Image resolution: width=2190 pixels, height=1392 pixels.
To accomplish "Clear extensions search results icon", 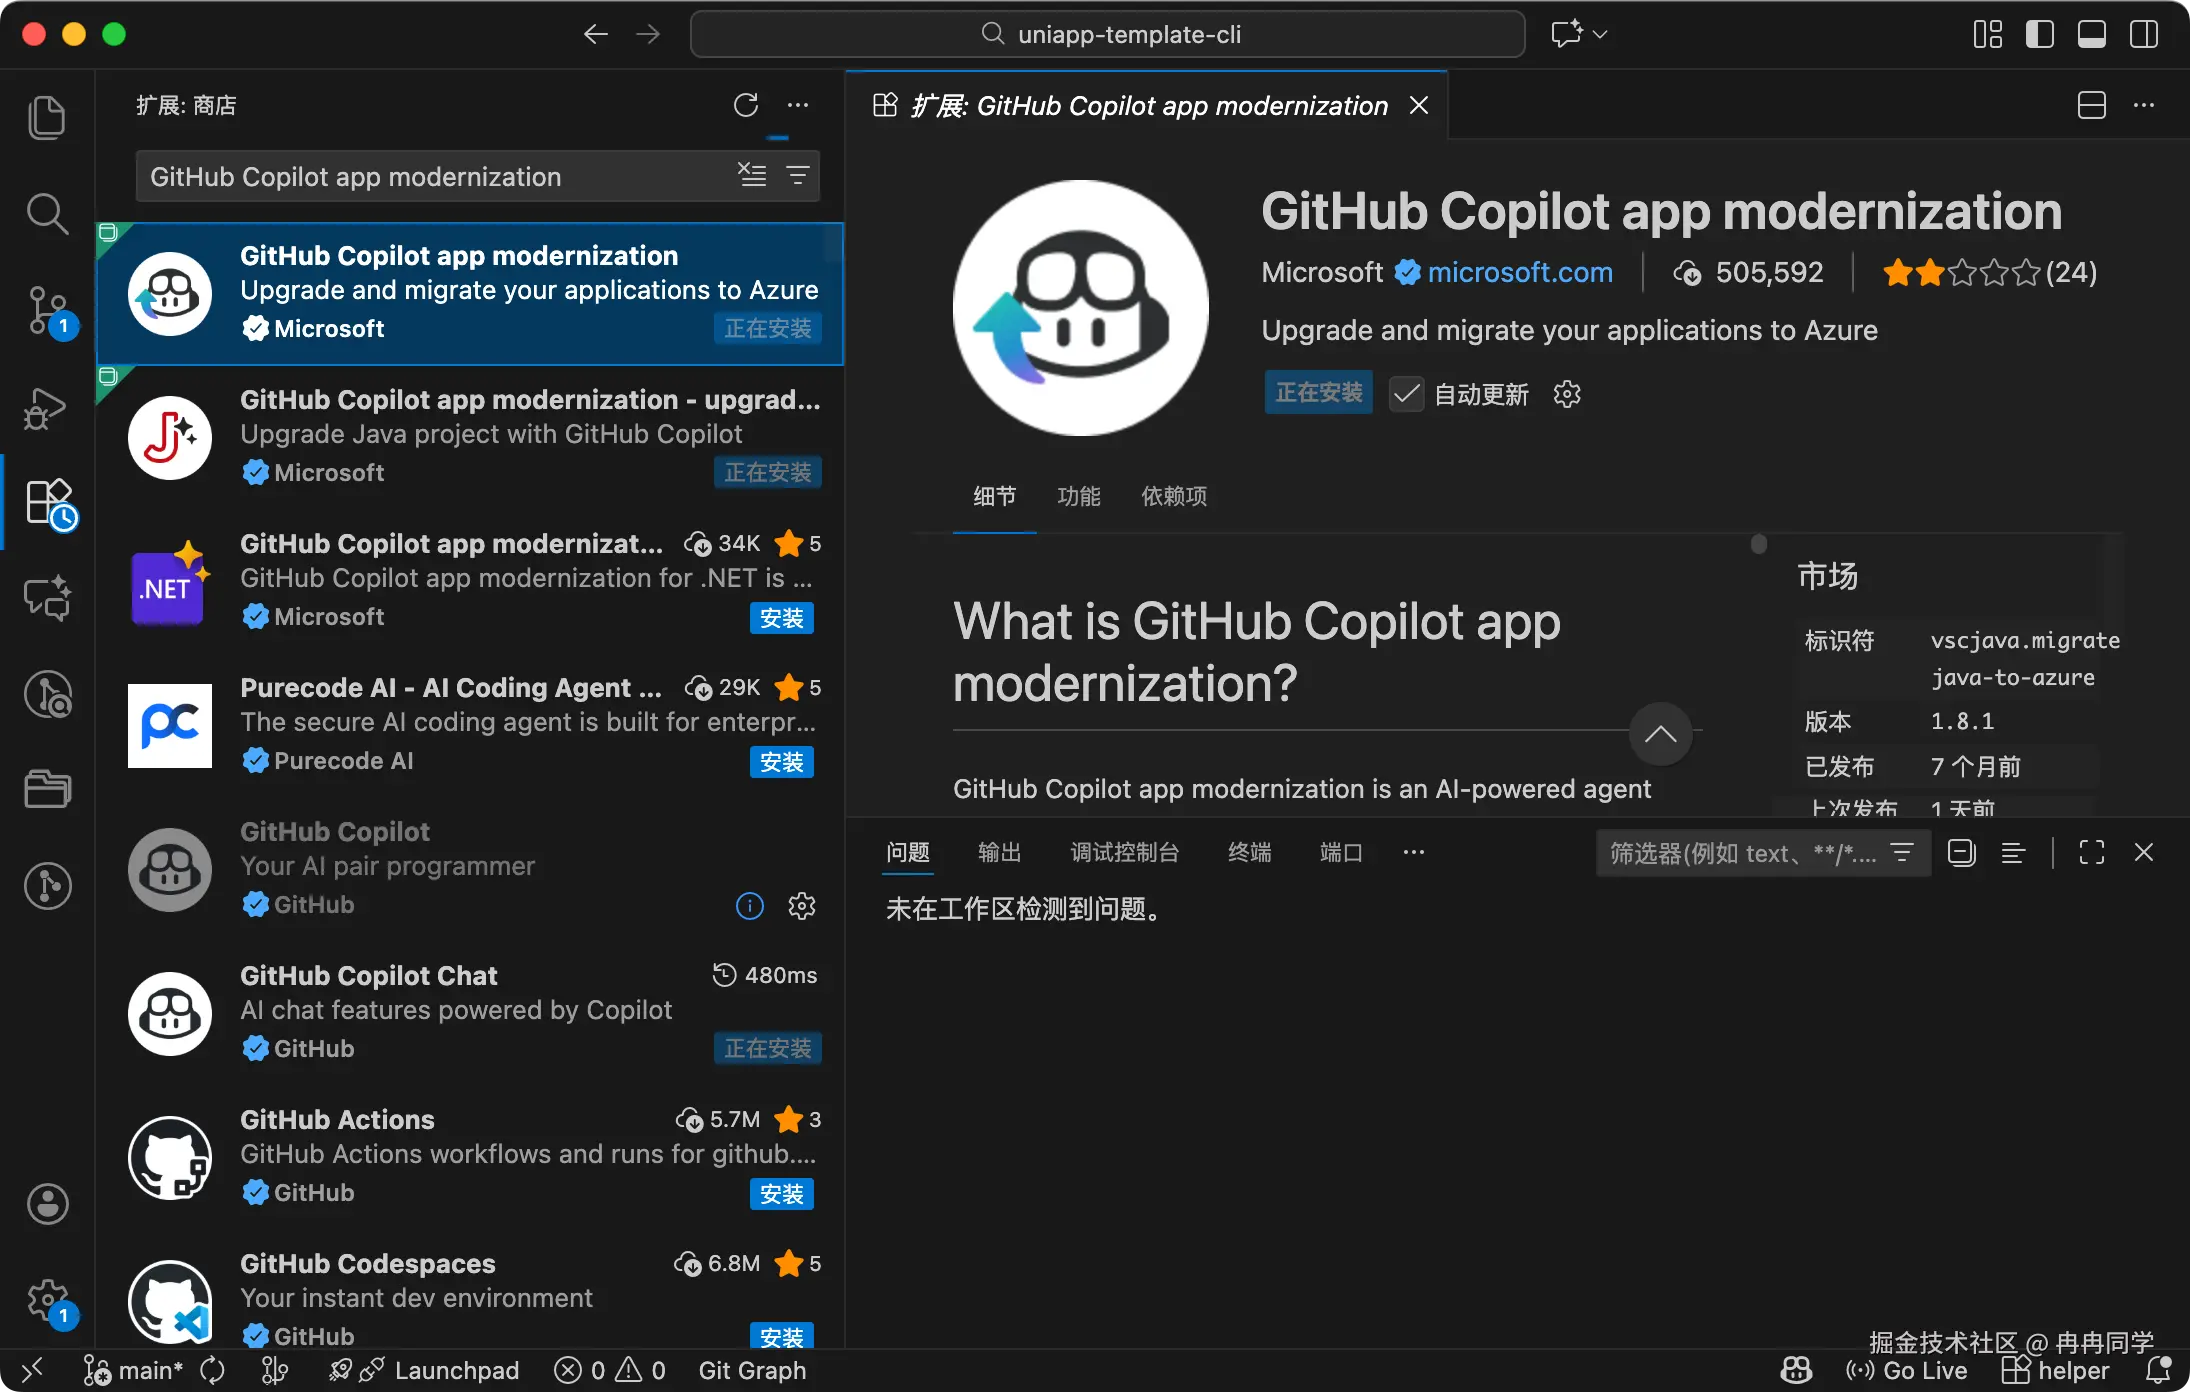I will (752, 176).
